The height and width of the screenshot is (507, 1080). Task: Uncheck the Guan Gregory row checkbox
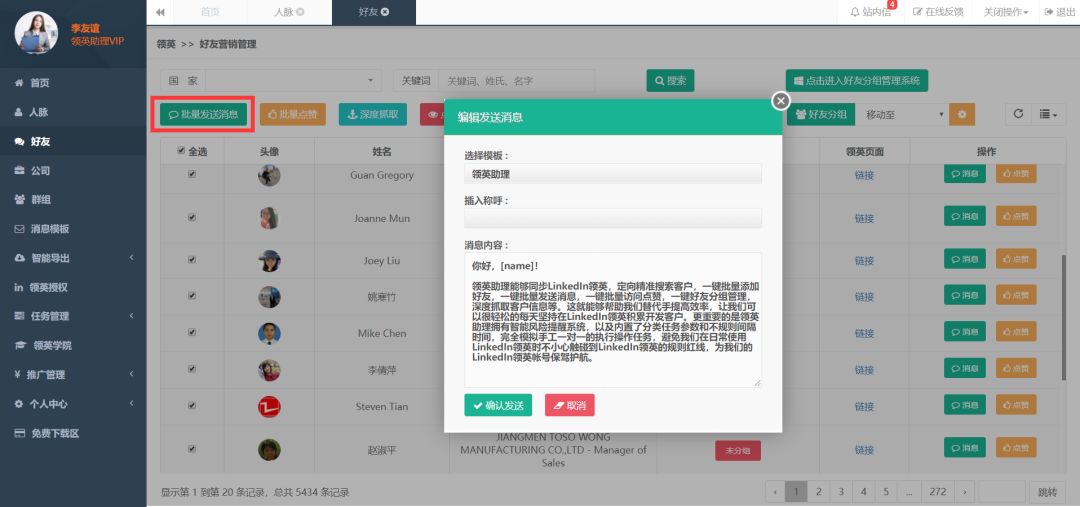pos(192,174)
